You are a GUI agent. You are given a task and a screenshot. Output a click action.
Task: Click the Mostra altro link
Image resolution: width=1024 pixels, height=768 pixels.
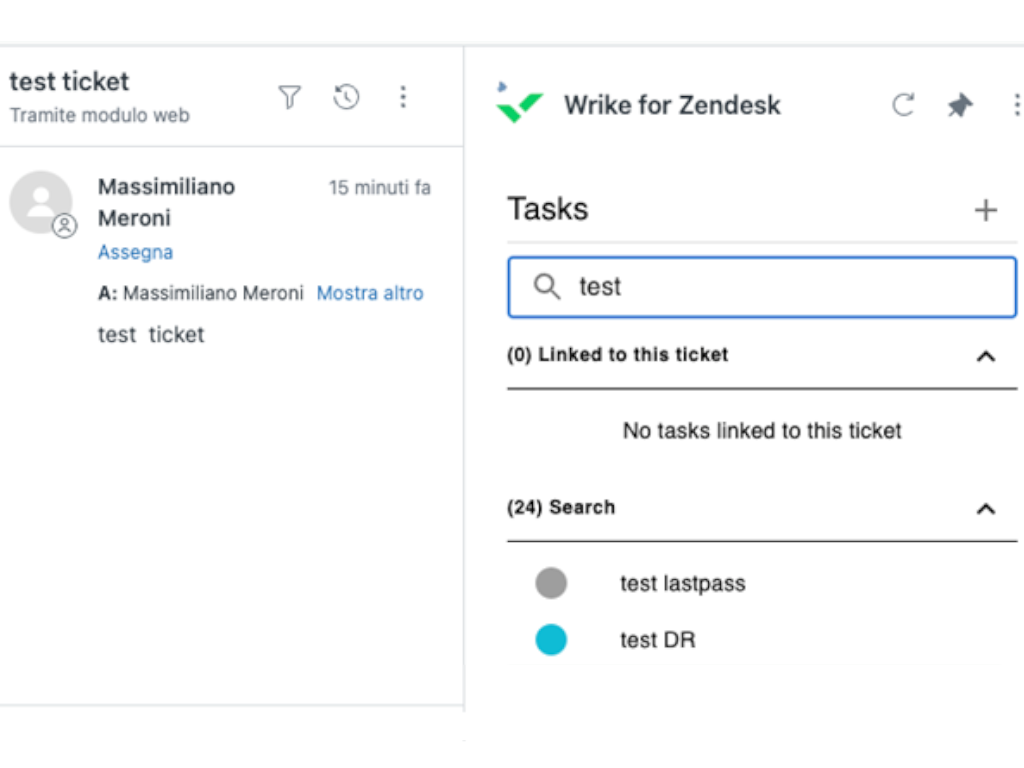tap(370, 293)
